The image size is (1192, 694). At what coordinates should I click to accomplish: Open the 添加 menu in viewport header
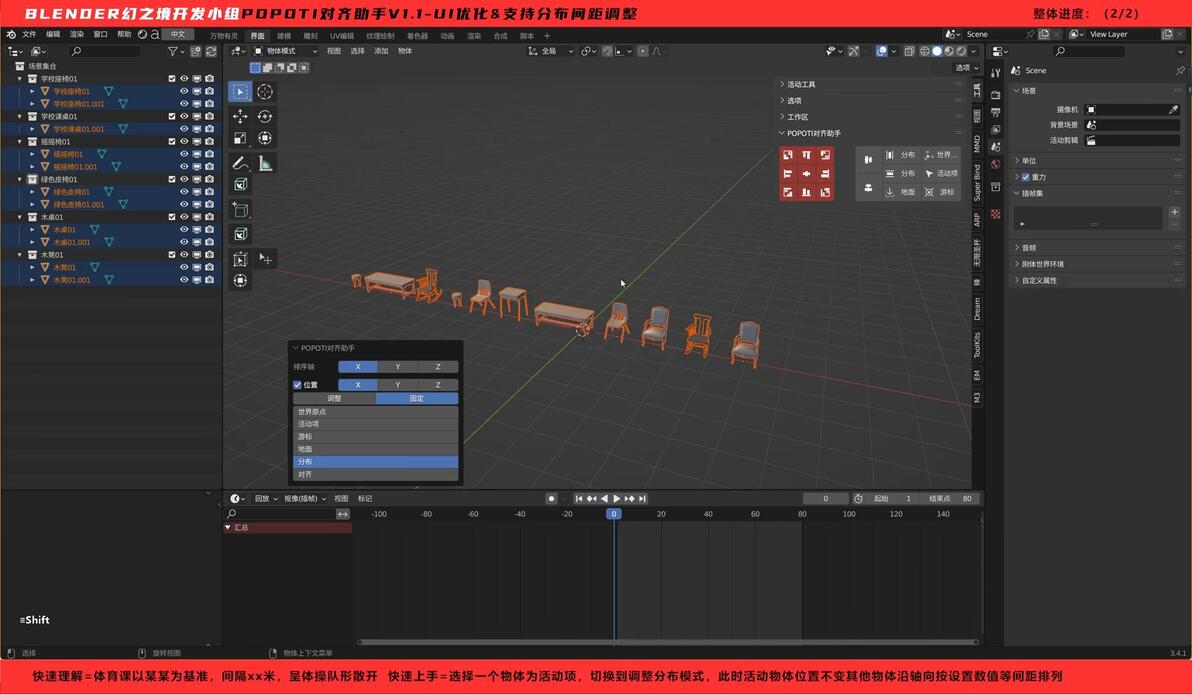click(x=381, y=51)
